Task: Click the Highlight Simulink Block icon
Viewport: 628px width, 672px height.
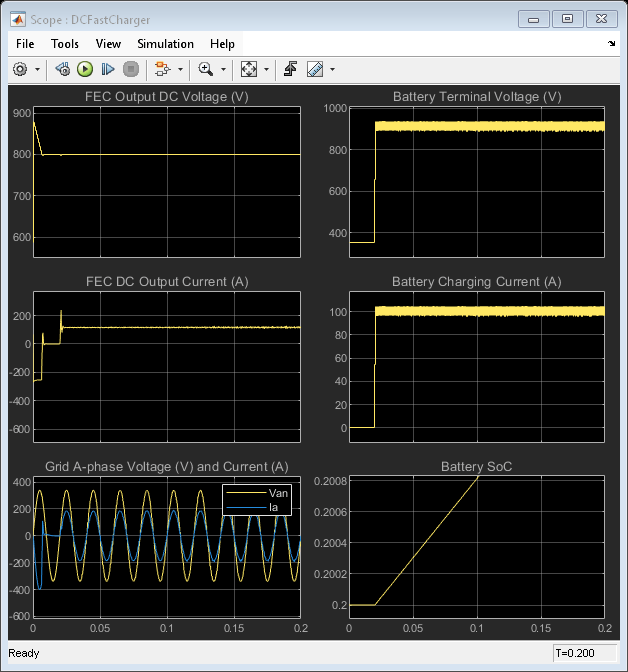Action: coord(162,69)
